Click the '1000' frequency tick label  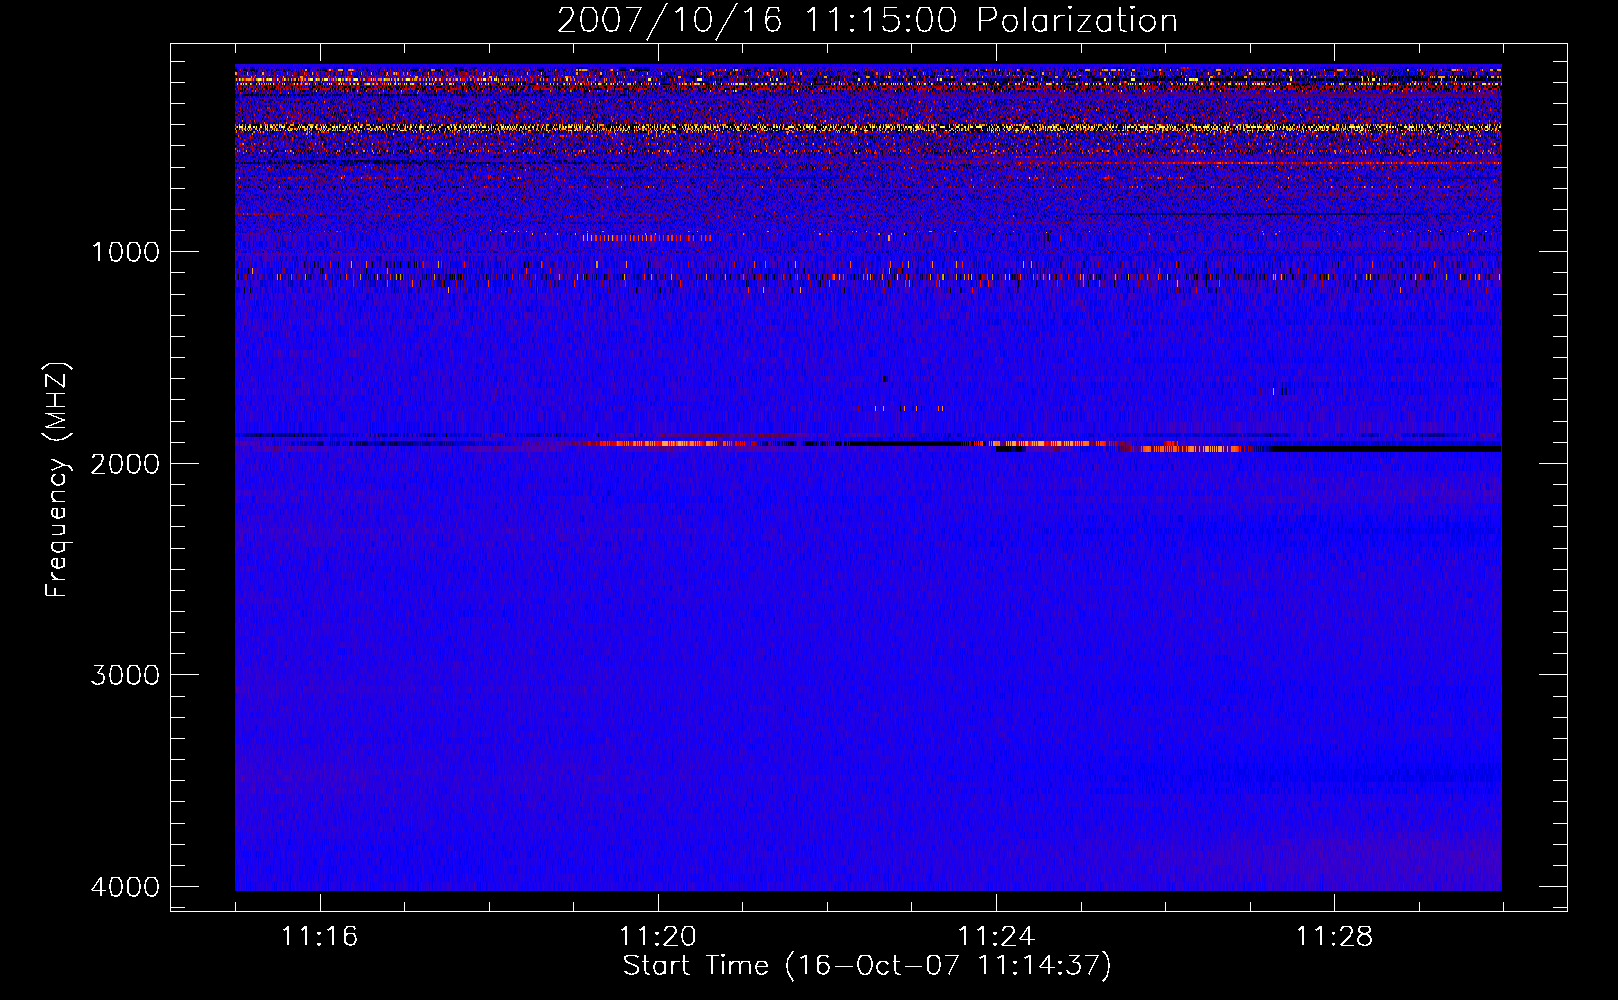coord(125,251)
